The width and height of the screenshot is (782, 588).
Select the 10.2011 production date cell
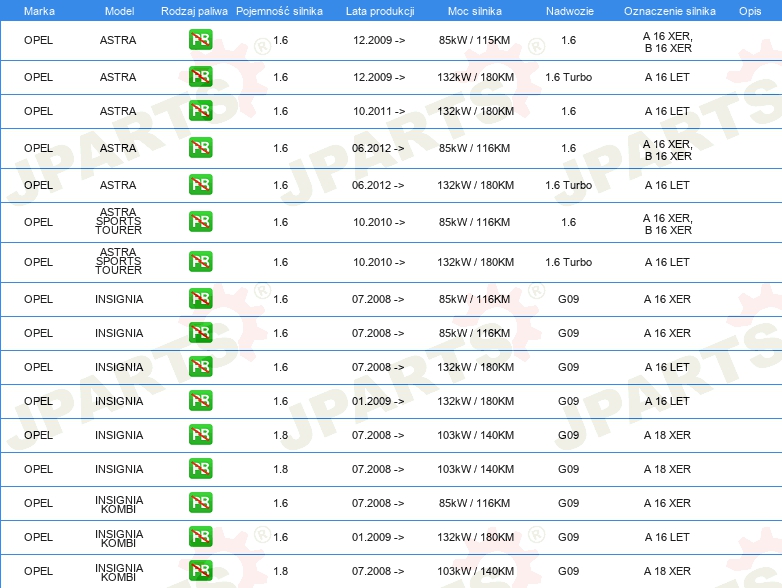(x=378, y=111)
